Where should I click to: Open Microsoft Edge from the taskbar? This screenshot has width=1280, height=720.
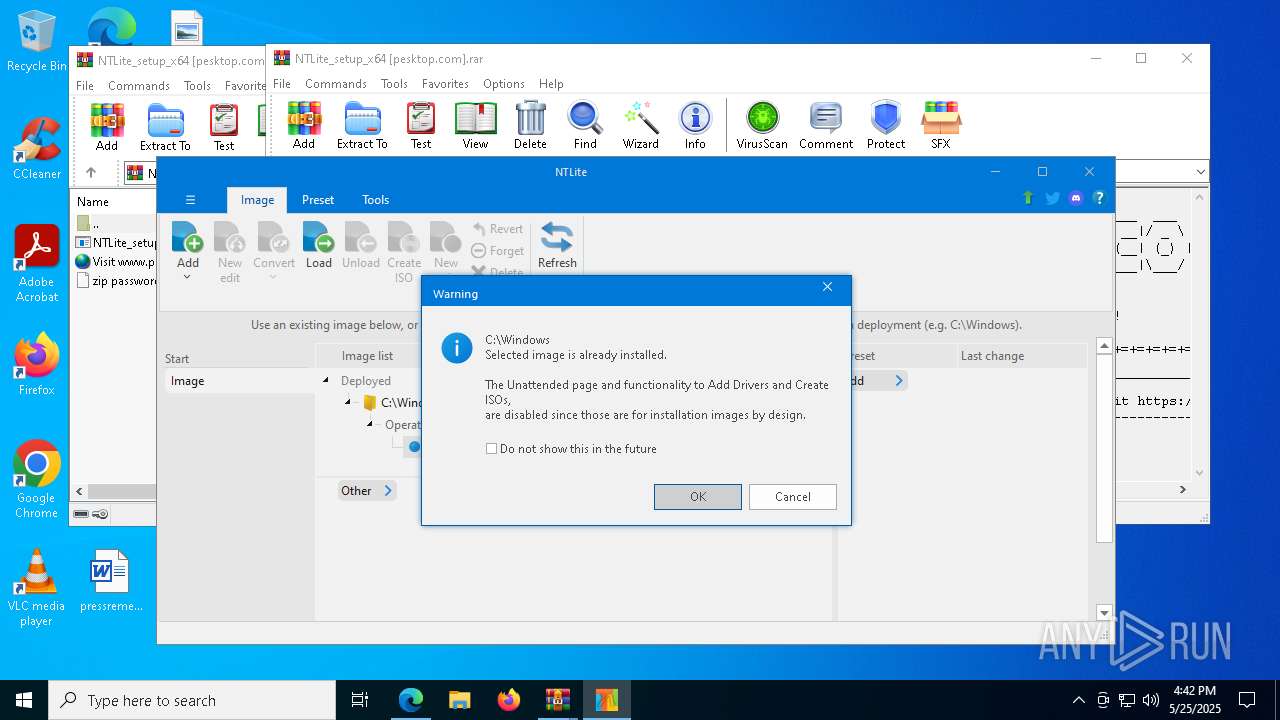[411, 700]
